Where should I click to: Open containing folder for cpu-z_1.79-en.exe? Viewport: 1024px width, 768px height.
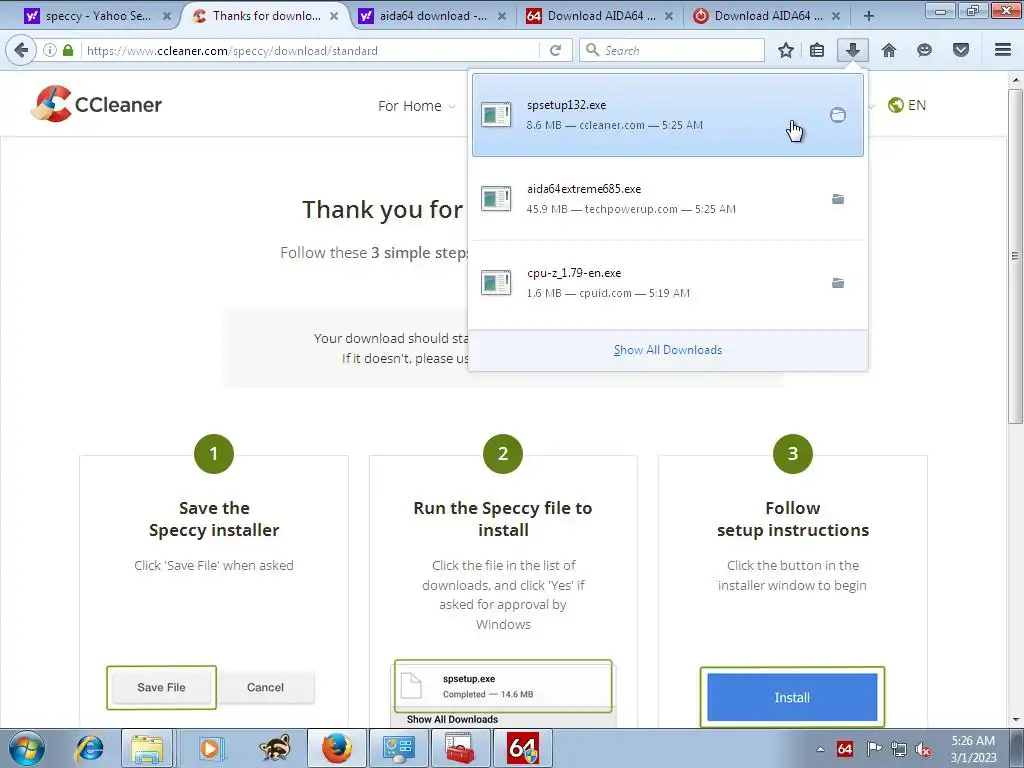pyautogui.click(x=838, y=283)
